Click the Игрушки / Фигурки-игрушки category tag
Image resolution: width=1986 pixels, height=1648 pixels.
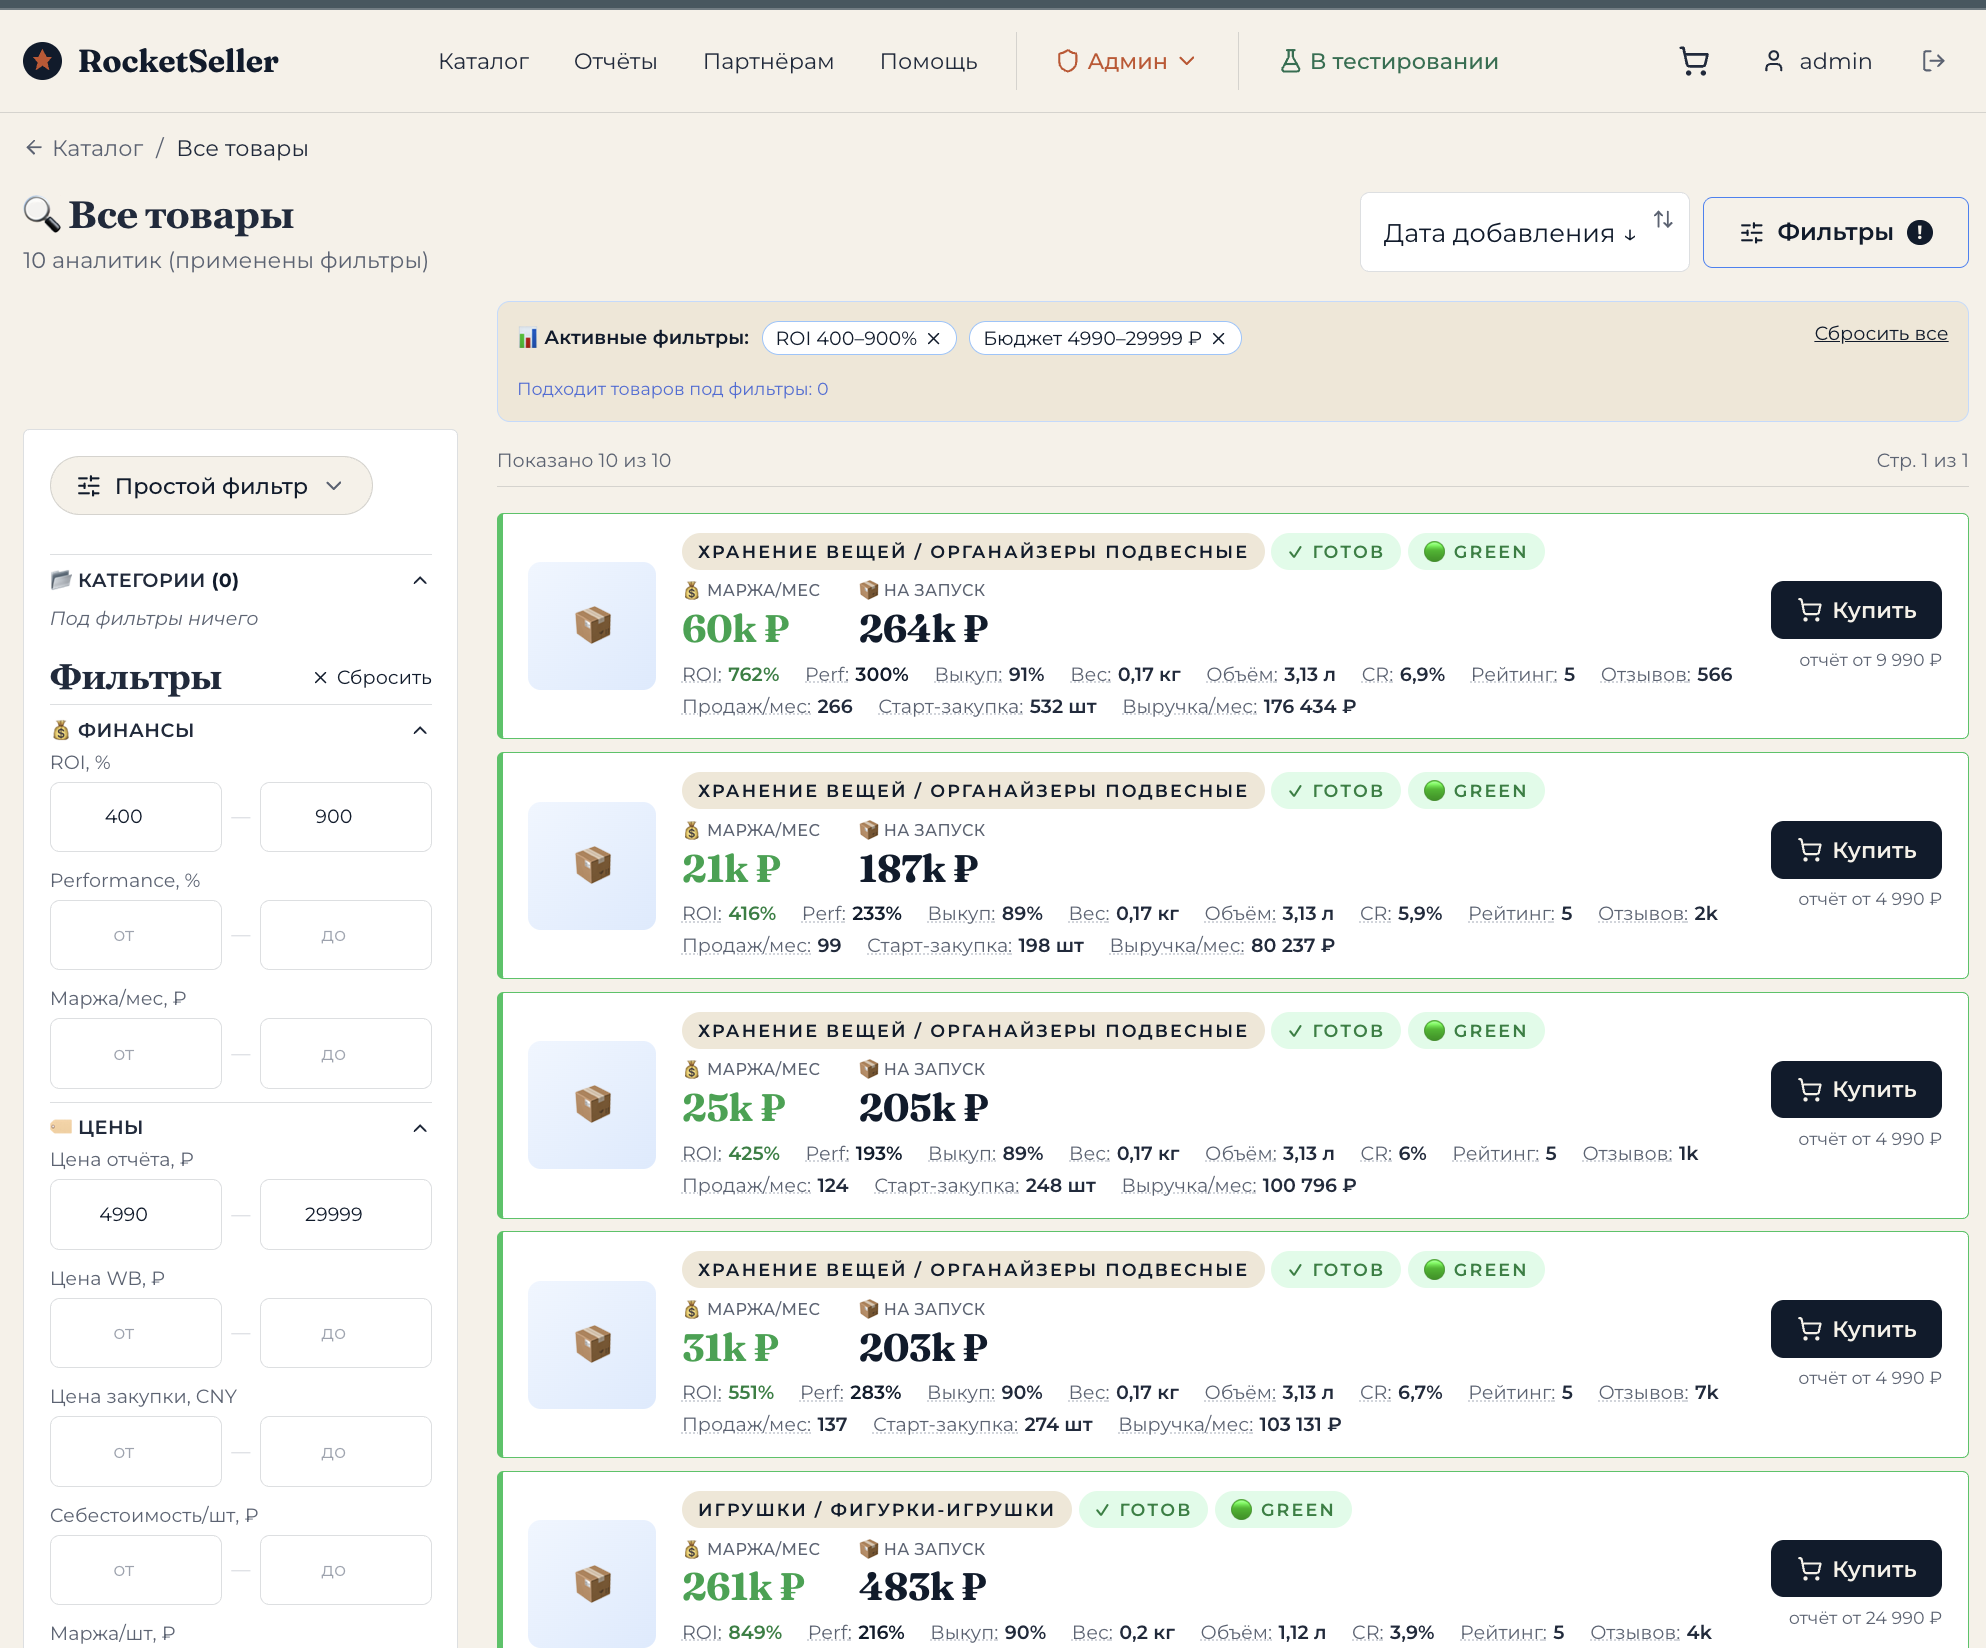coord(877,1510)
